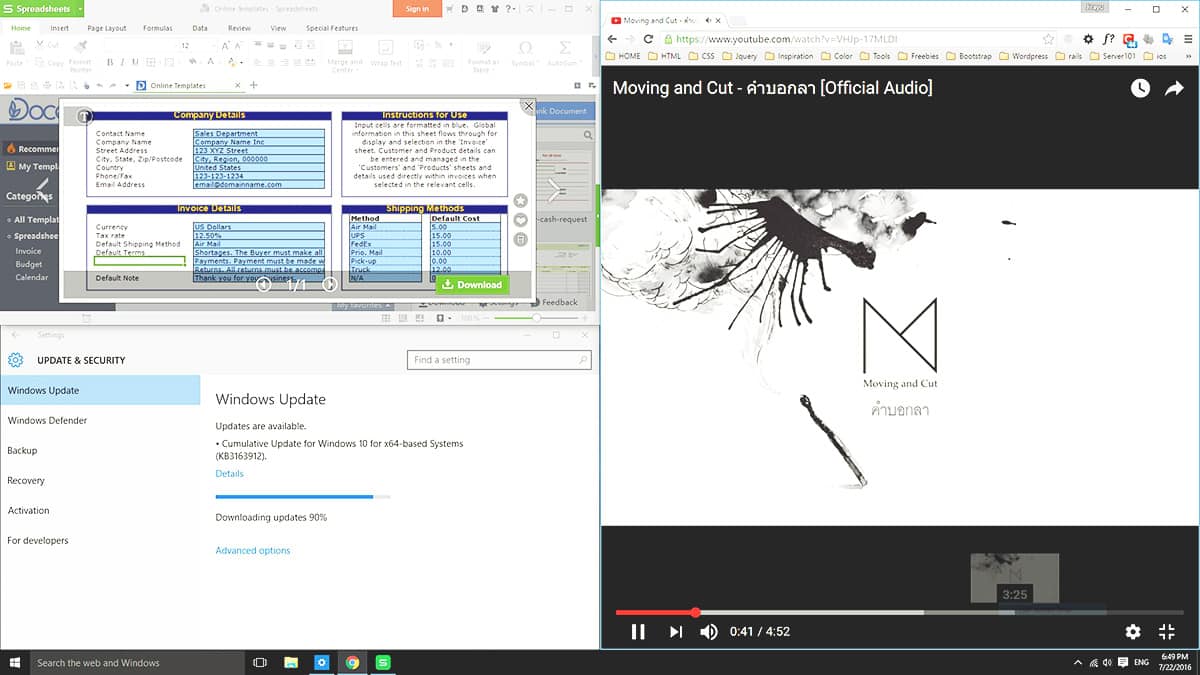
Task: Open the Data ribbon tab
Action: click(200, 28)
